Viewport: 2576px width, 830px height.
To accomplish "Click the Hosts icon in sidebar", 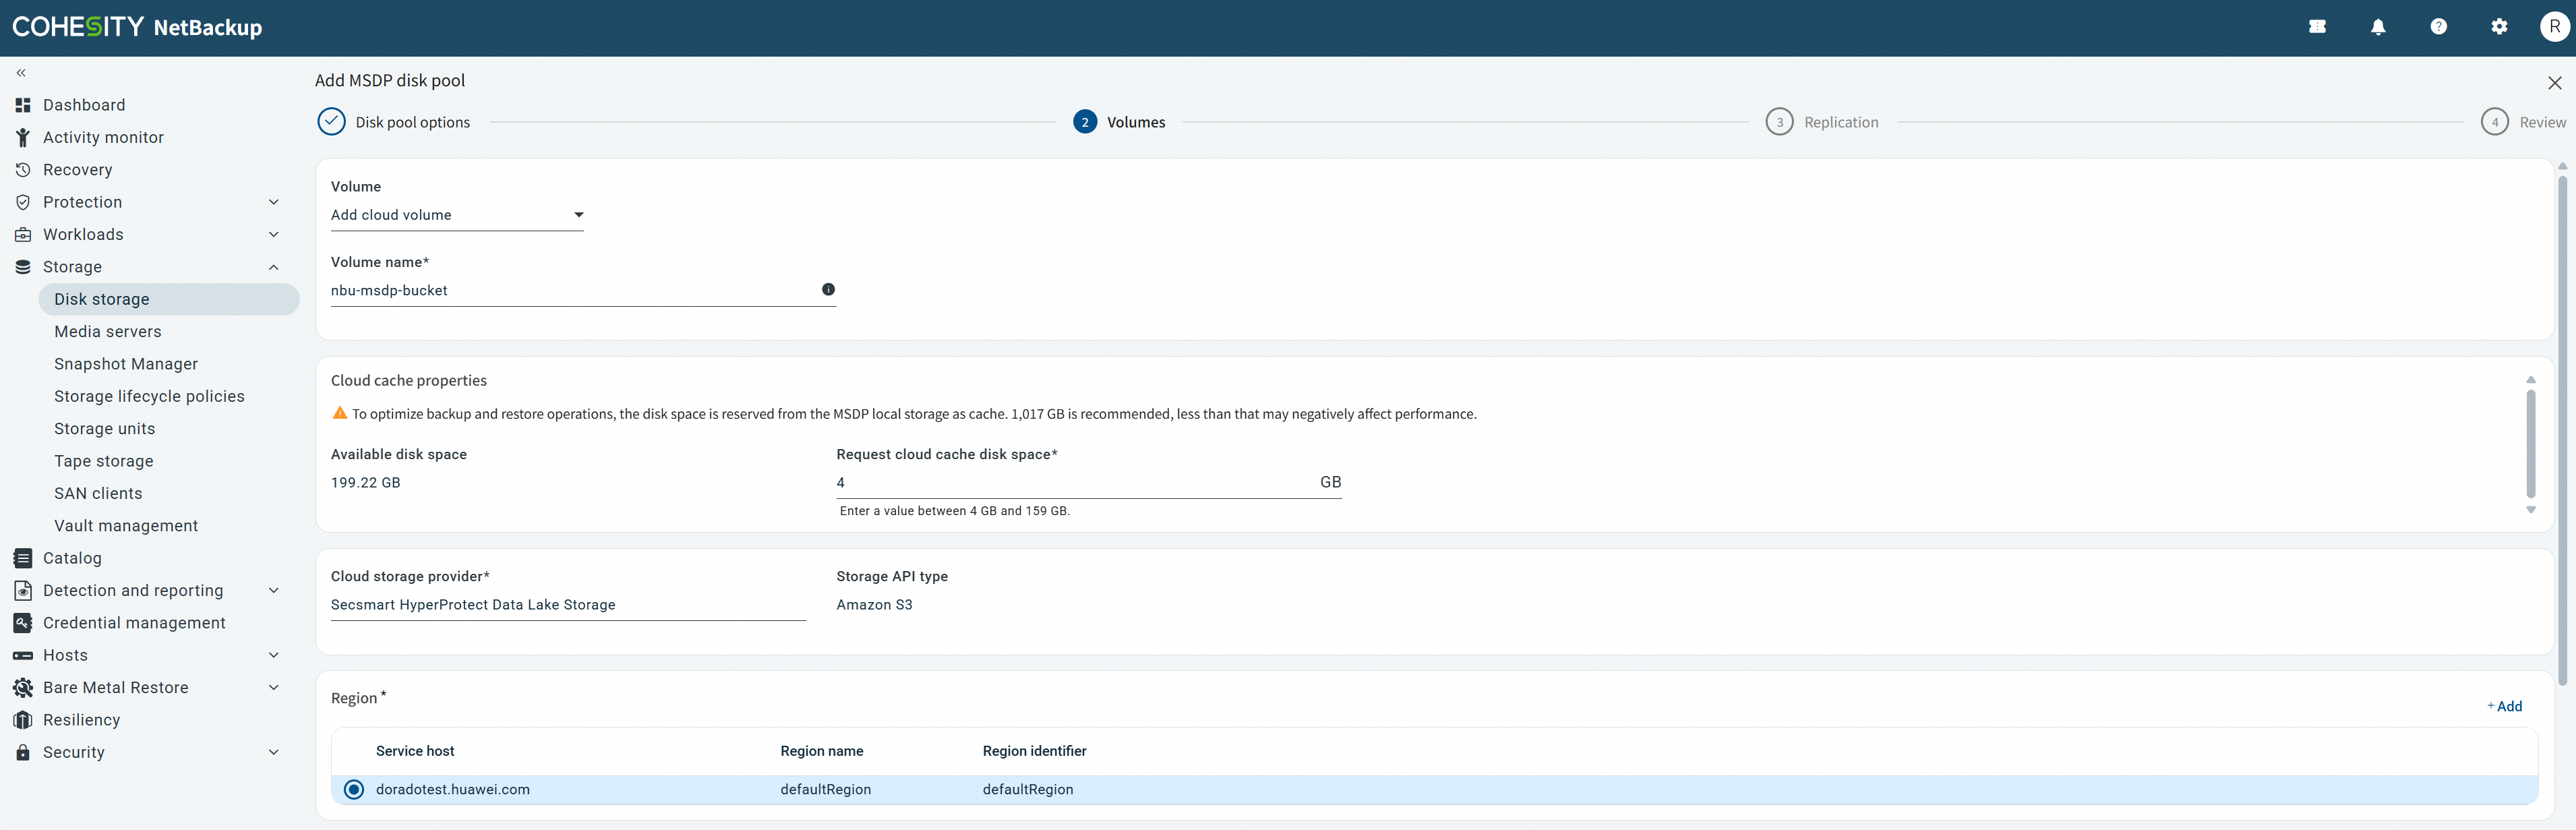I will click(23, 655).
